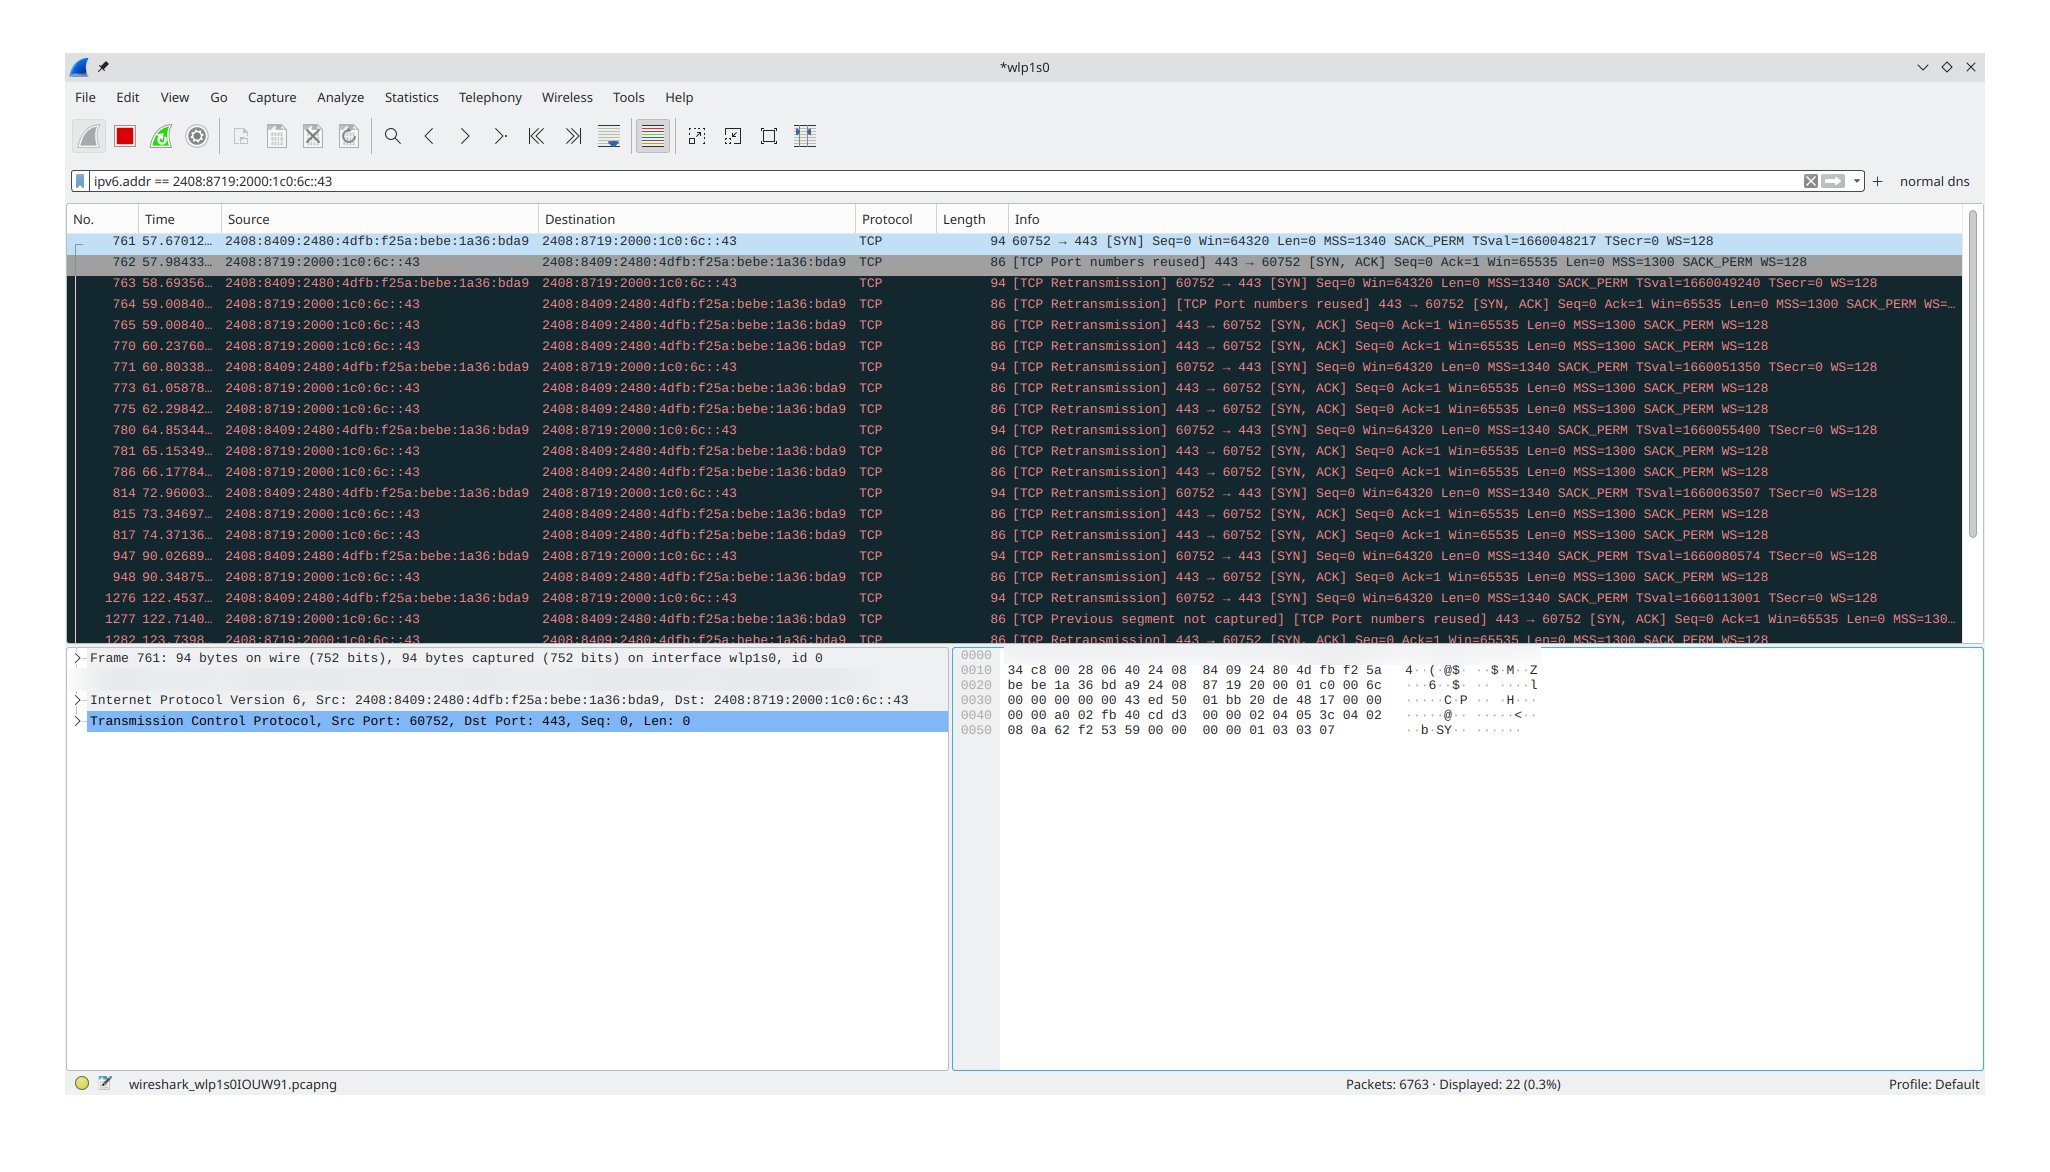This screenshot has height=1172, width=2050.
Task: Jump to the first packet using toolbar icon
Action: (x=537, y=136)
